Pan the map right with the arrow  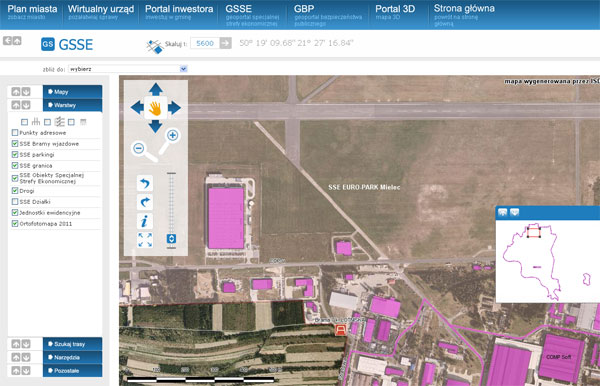pyautogui.click(x=174, y=108)
